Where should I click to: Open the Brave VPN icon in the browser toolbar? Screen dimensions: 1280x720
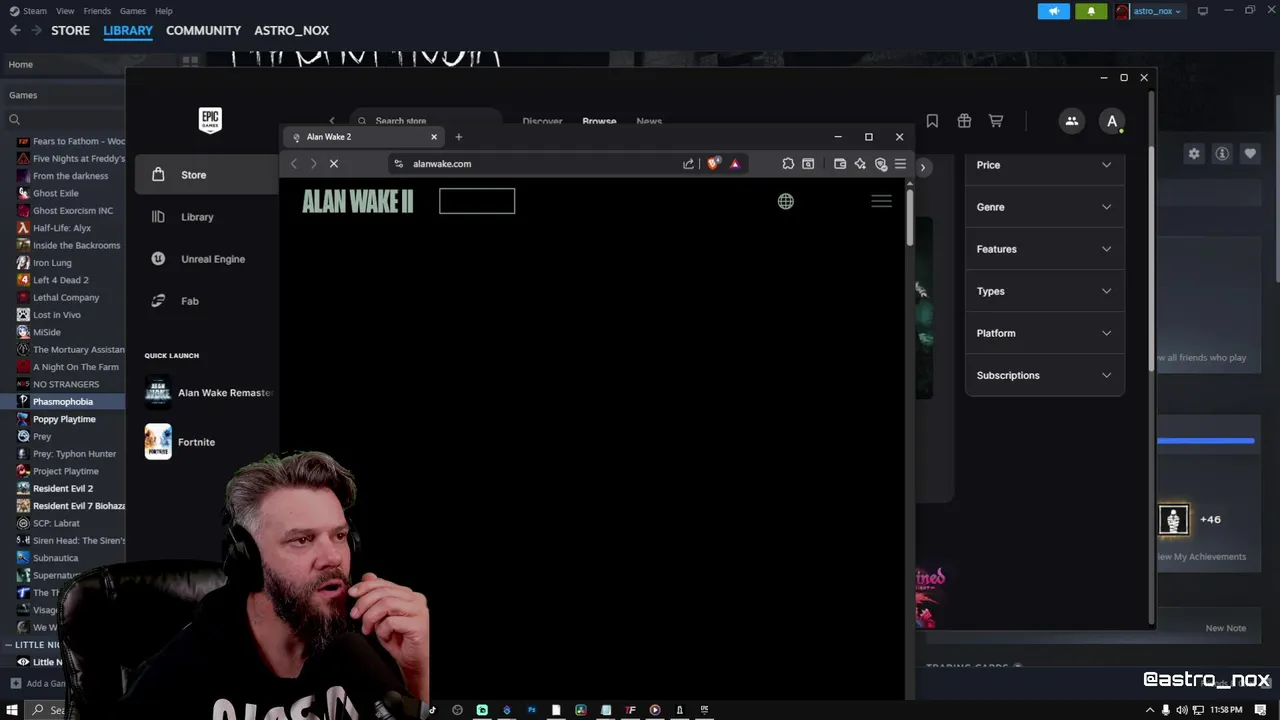tap(881, 164)
